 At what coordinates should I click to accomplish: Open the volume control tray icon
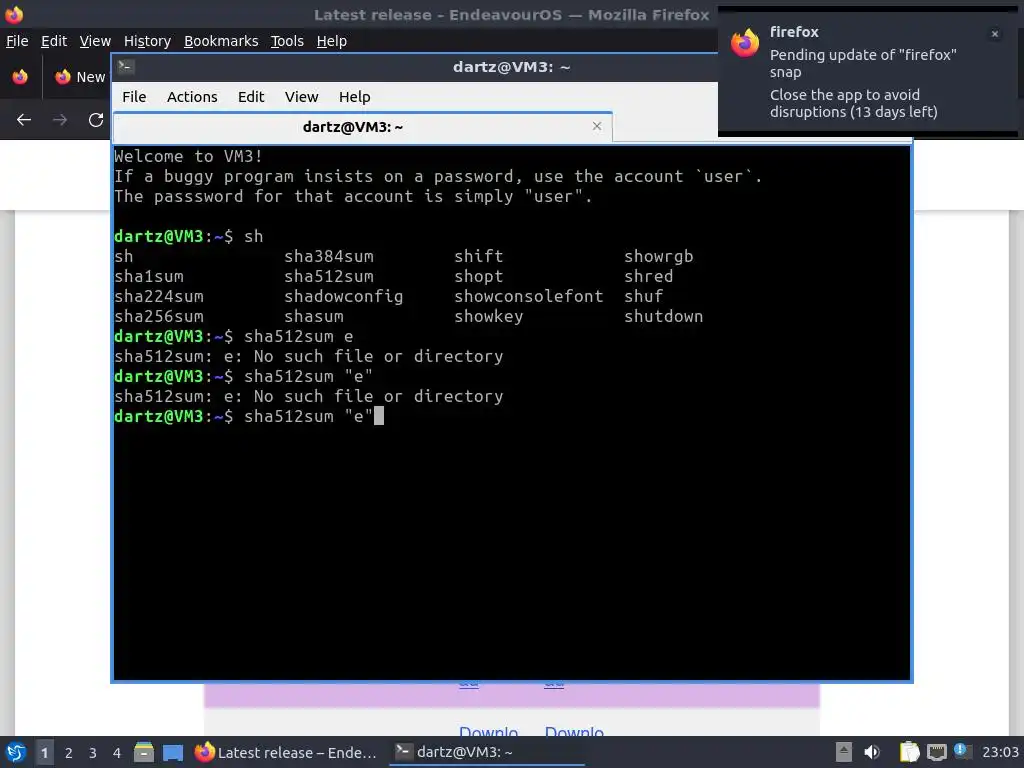click(x=872, y=752)
